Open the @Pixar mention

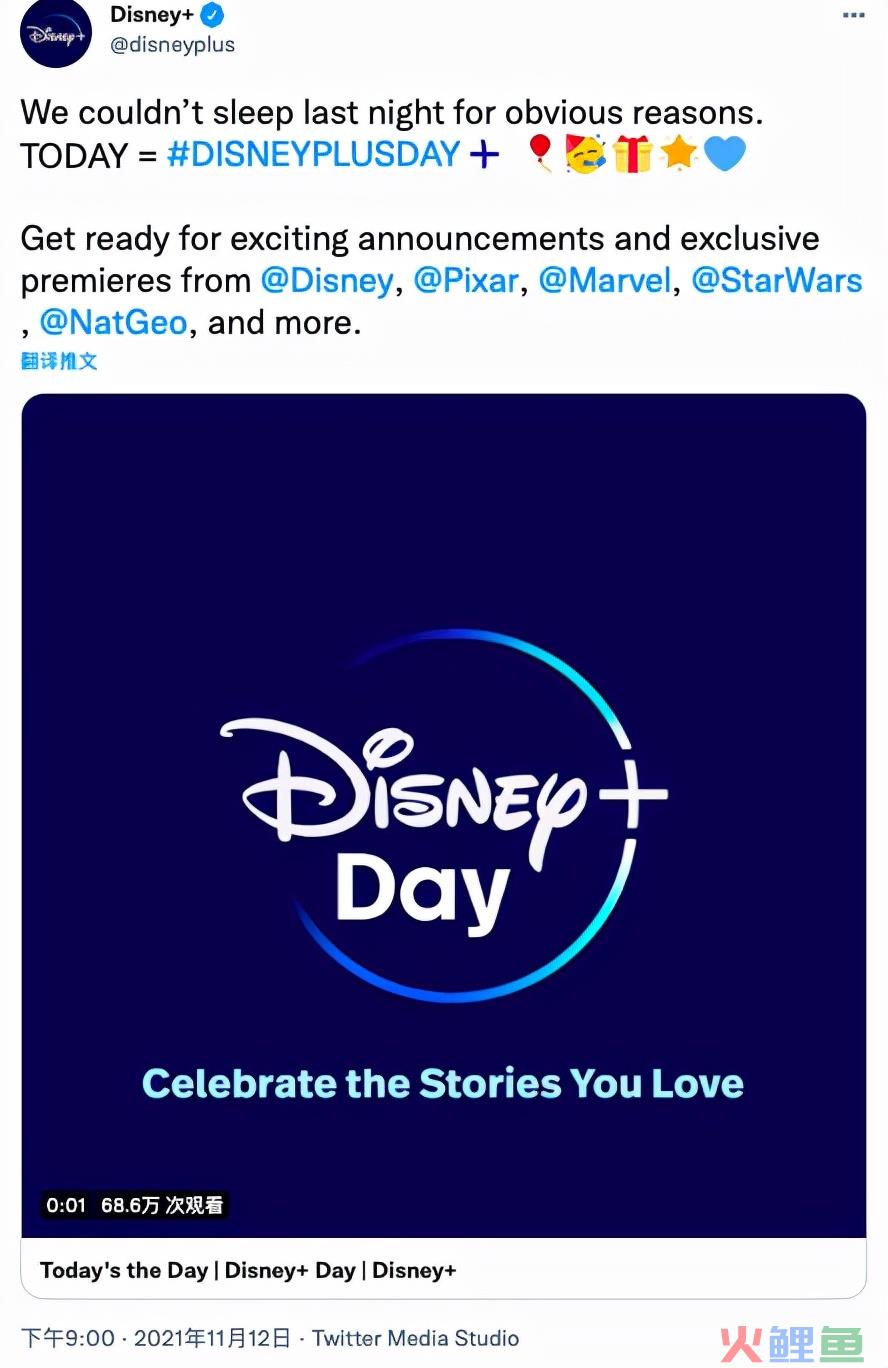point(466,281)
